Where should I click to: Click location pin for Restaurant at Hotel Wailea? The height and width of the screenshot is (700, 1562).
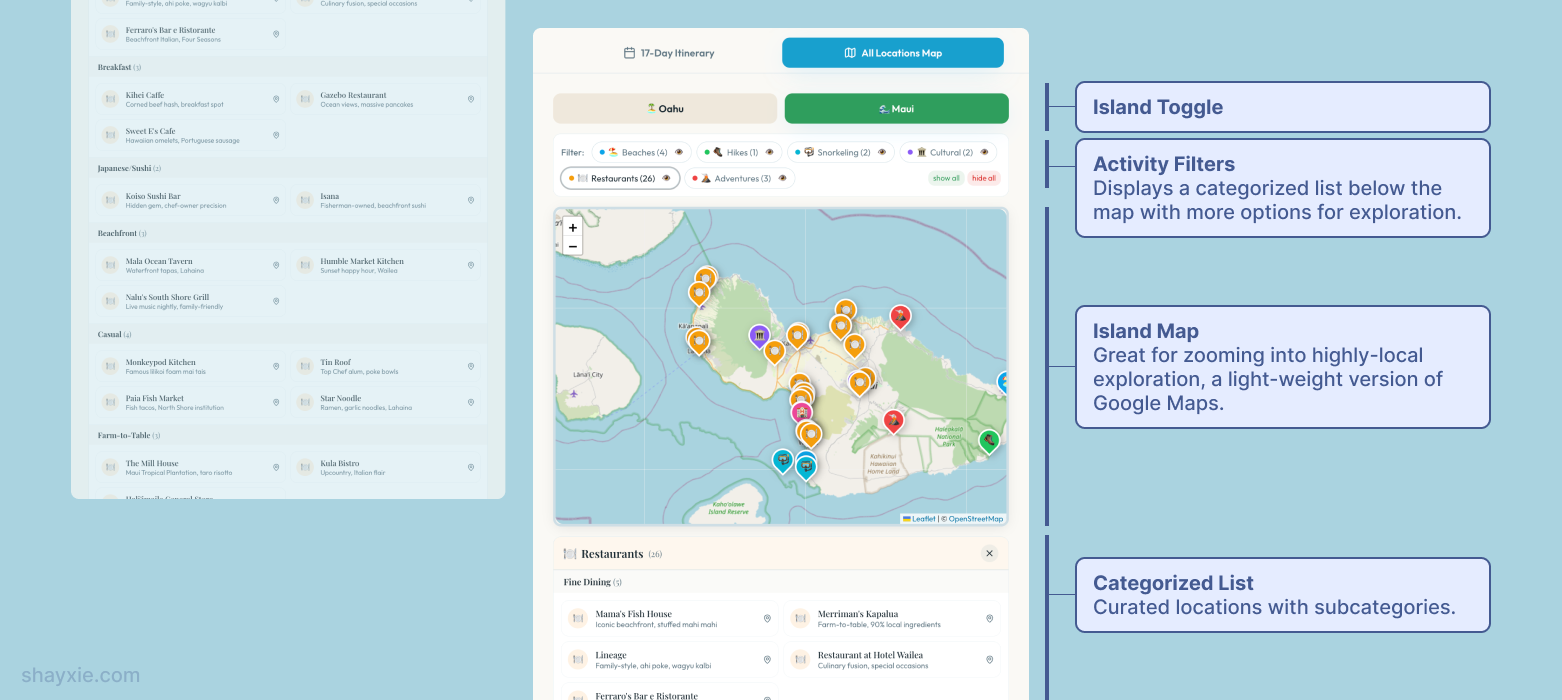[x=989, y=660]
